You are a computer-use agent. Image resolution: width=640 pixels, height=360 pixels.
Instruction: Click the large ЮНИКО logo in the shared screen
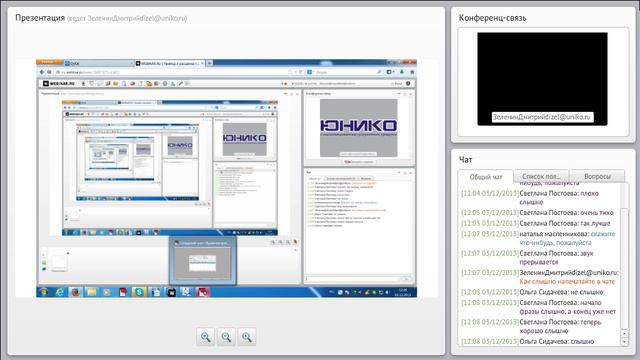point(358,126)
